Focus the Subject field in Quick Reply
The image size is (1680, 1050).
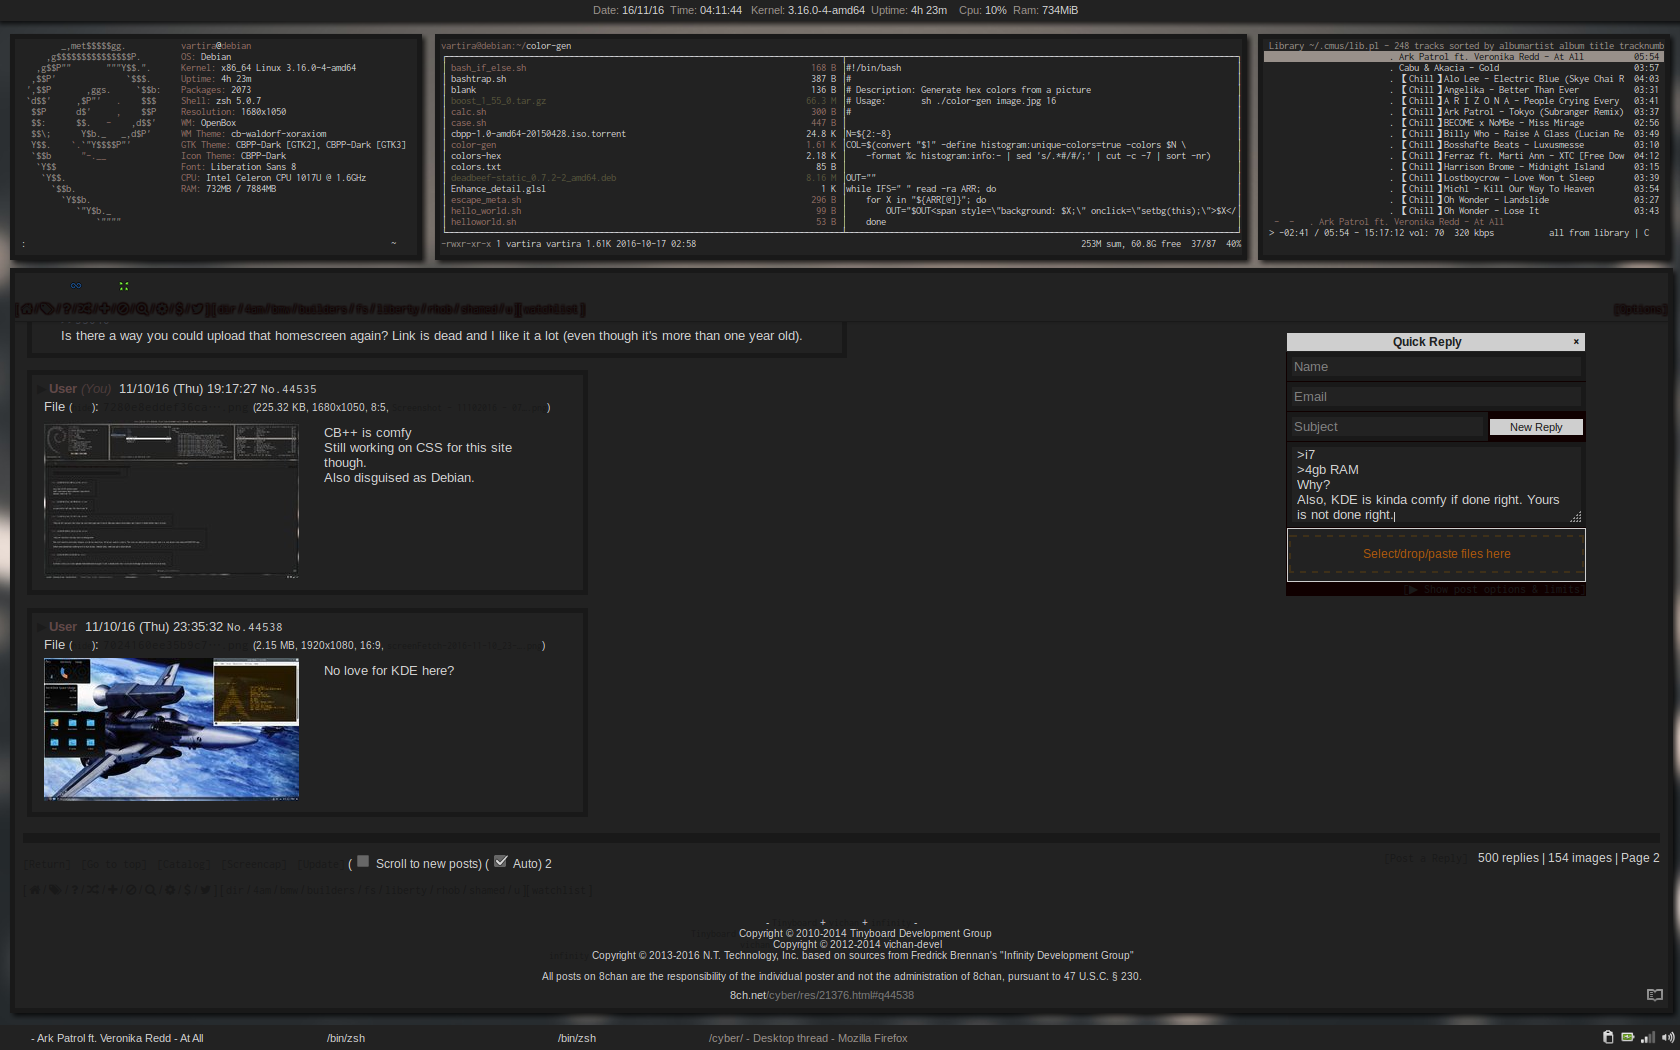point(1386,427)
